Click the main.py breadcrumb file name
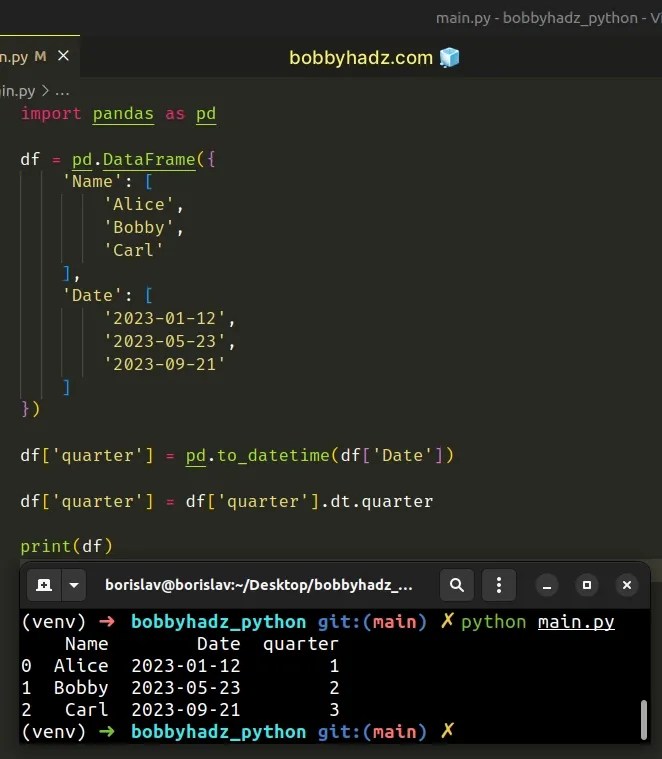 (17, 91)
